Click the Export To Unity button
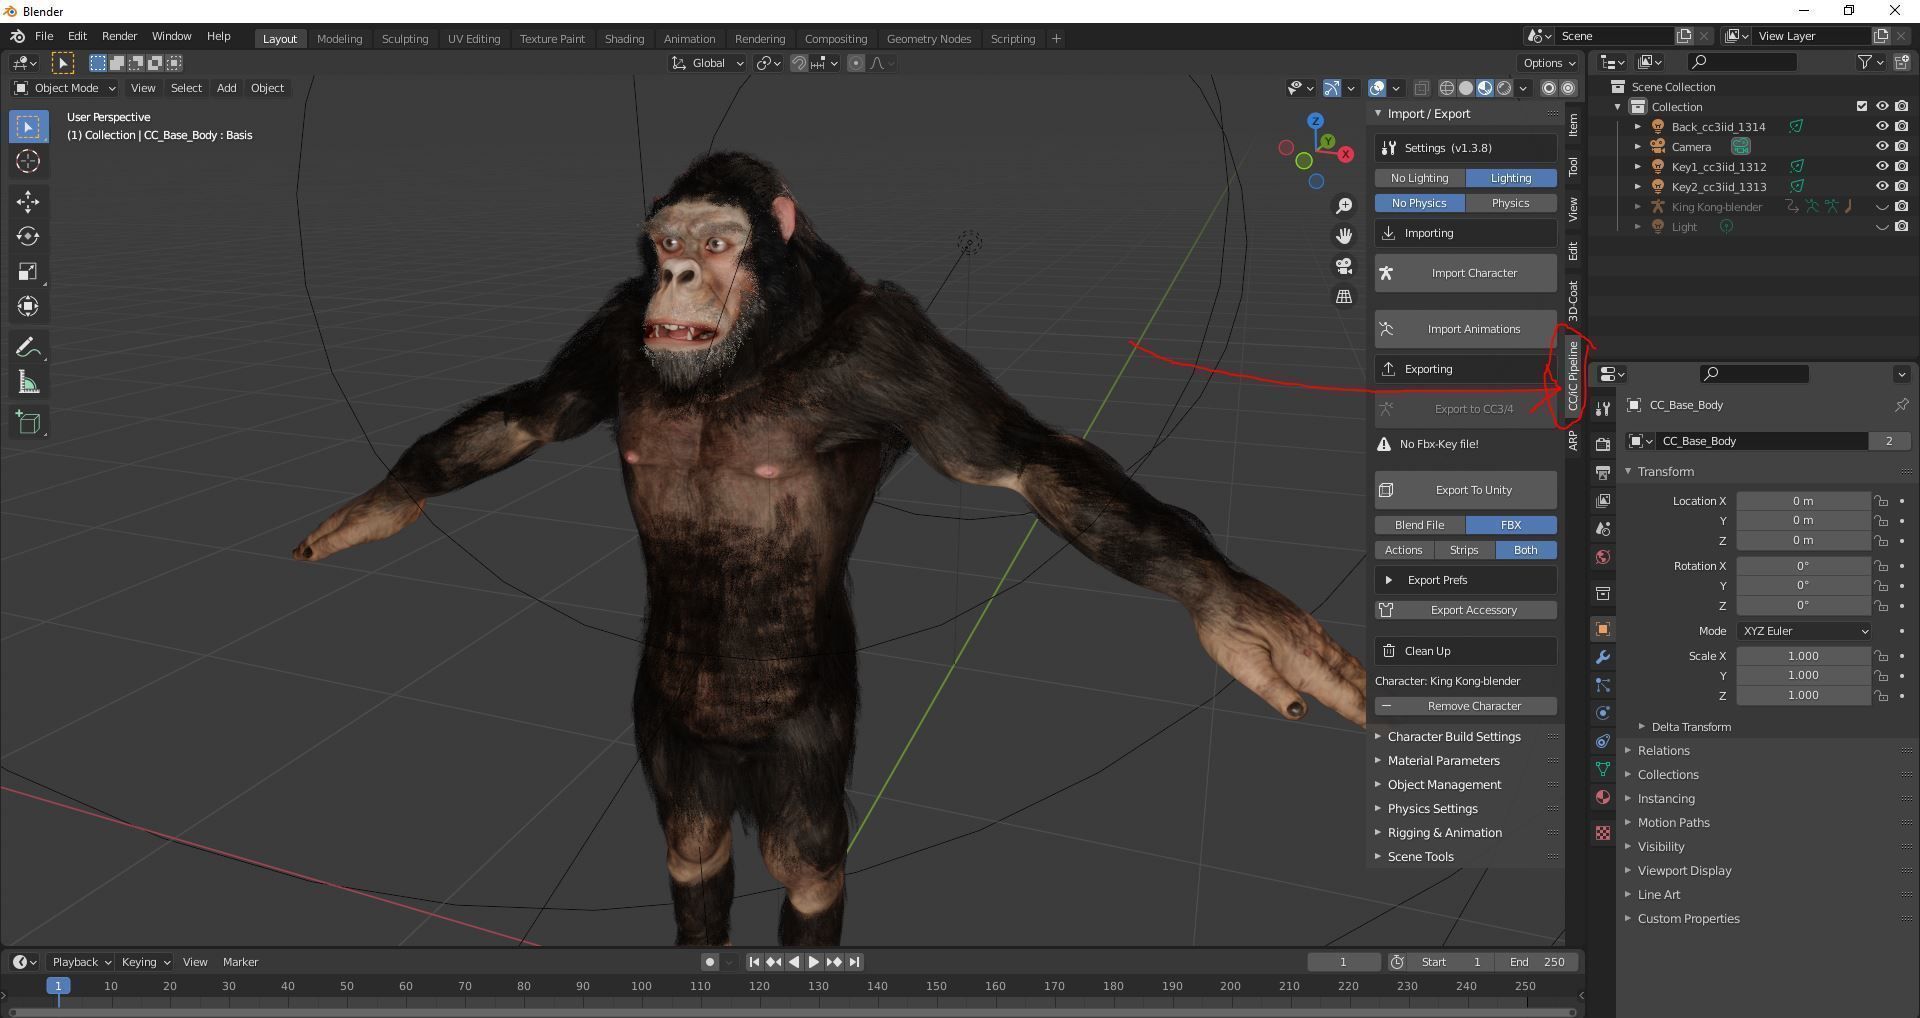 (x=1465, y=490)
